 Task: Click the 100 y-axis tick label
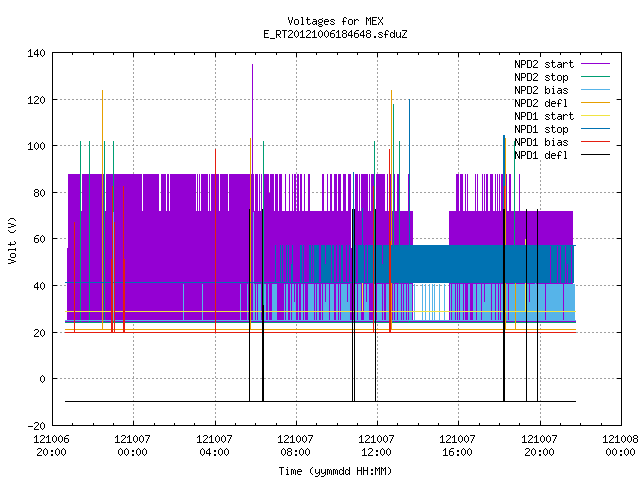click(36, 146)
